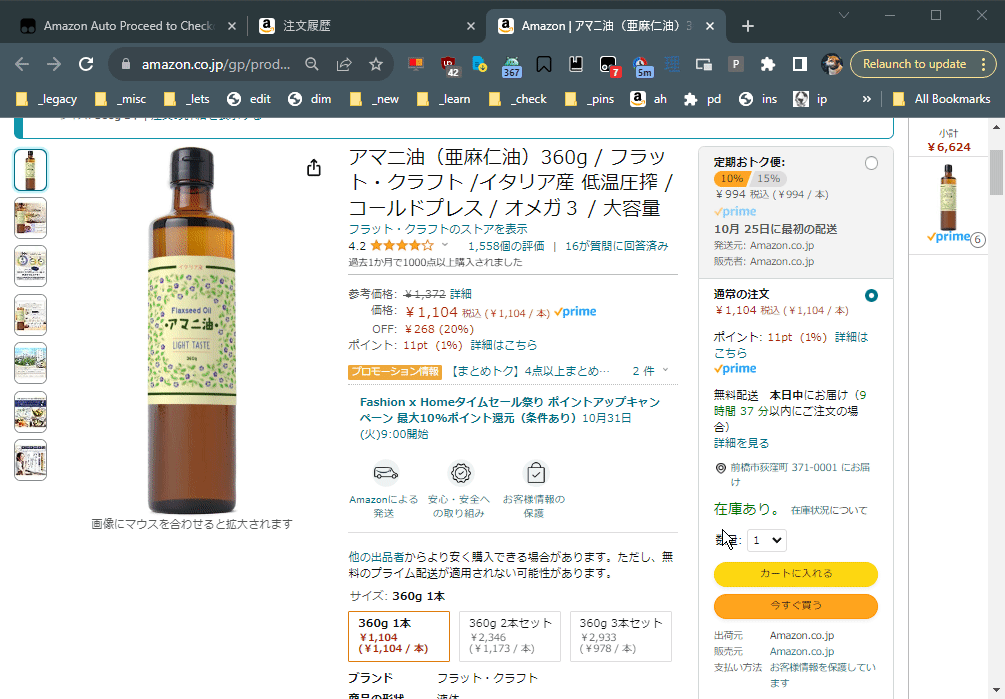Image resolution: width=1005 pixels, height=699 pixels.
Task: Open the All Bookmarks folder
Action: (942, 99)
